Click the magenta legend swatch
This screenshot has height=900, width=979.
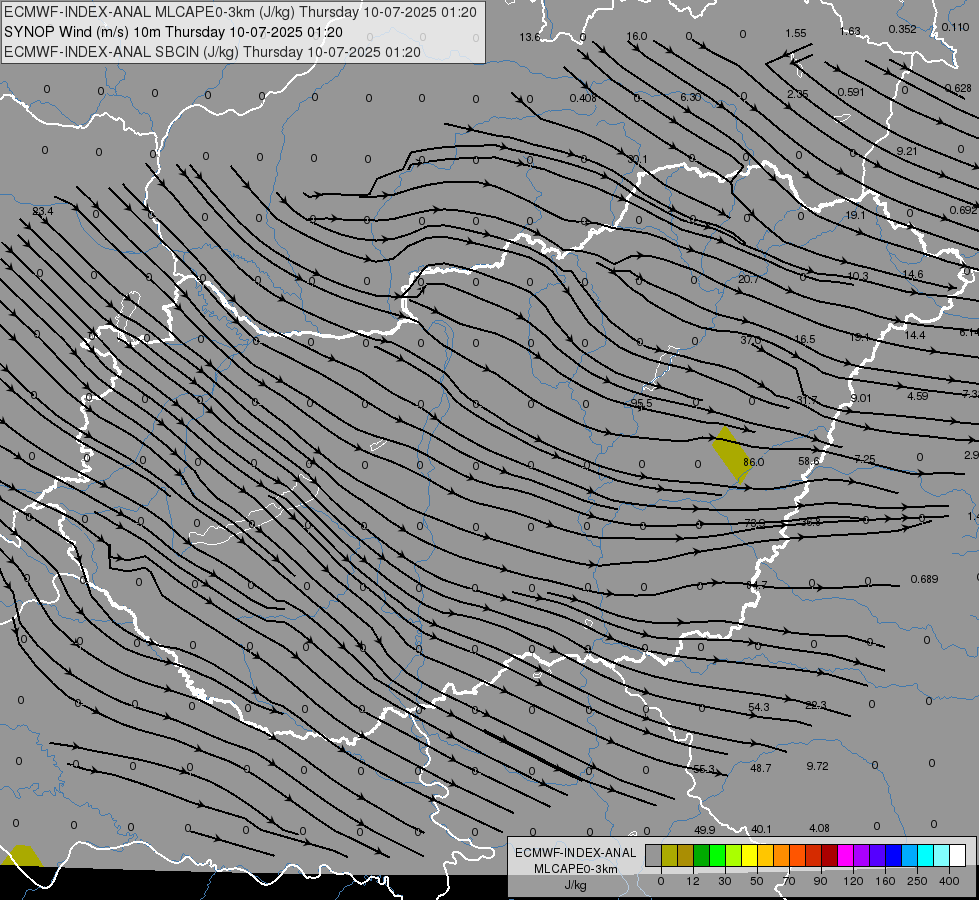tap(845, 855)
